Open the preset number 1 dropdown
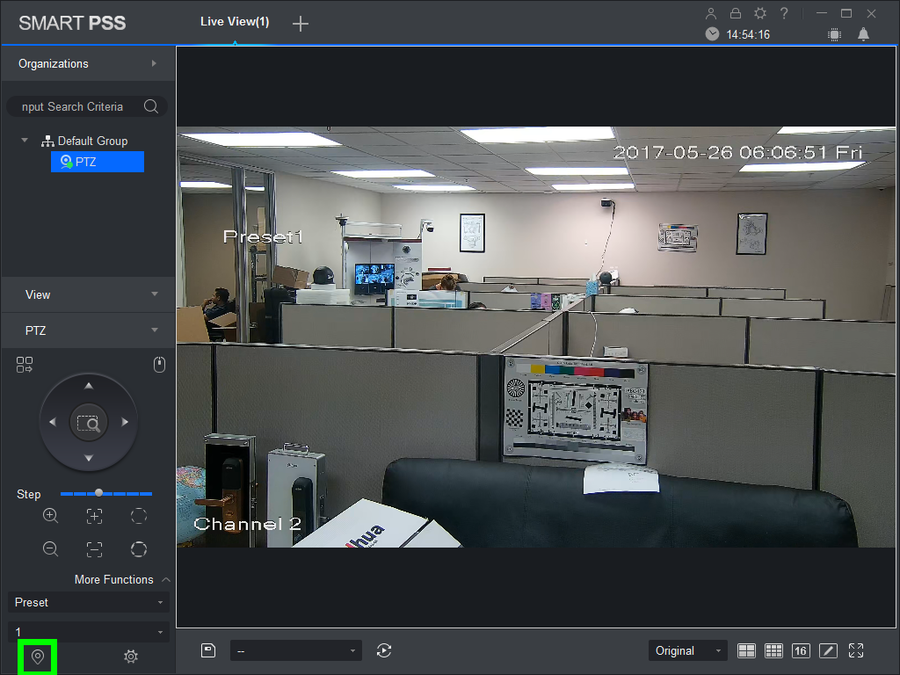This screenshot has height=675, width=900. point(88,631)
